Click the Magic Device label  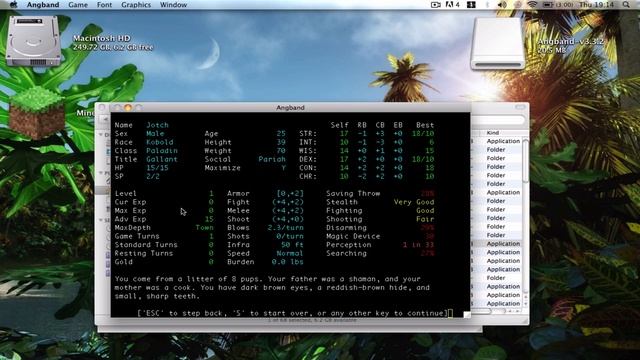pyautogui.click(x=353, y=236)
